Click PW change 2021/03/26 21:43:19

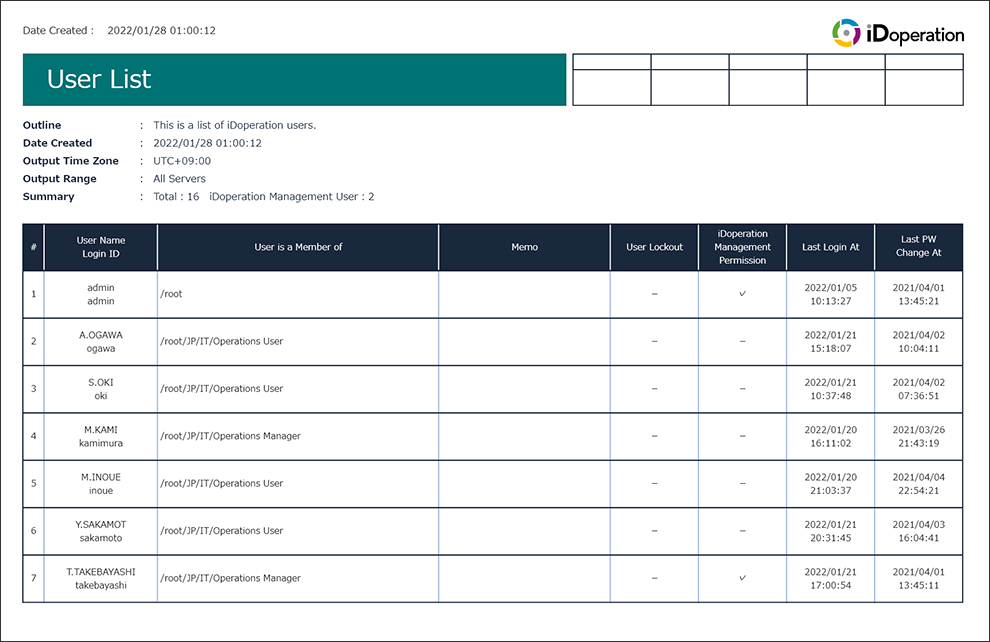(919, 436)
